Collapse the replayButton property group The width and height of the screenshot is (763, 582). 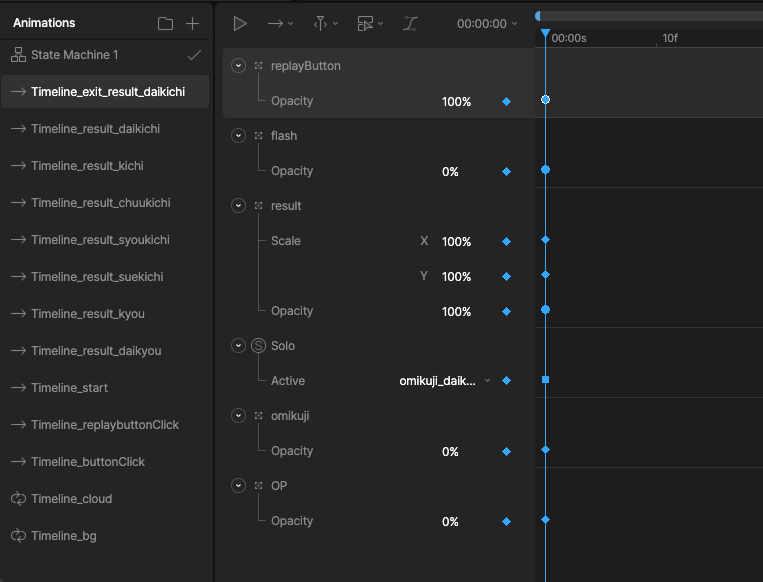click(x=238, y=65)
